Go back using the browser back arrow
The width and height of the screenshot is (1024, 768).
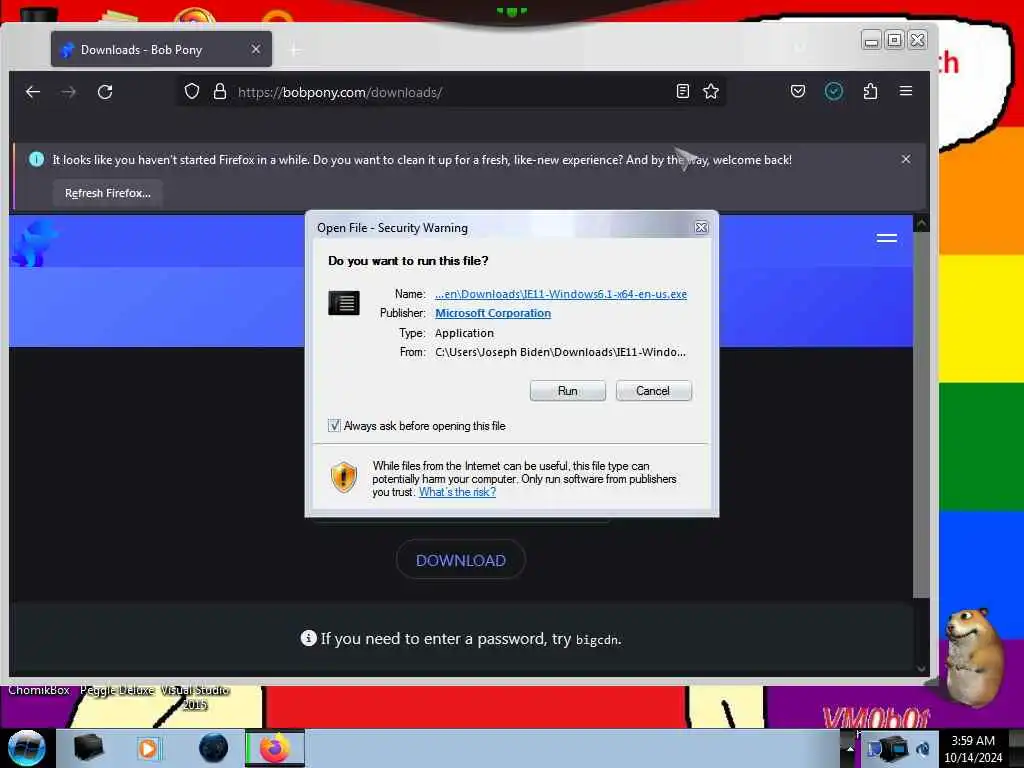click(x=33, y=92)
